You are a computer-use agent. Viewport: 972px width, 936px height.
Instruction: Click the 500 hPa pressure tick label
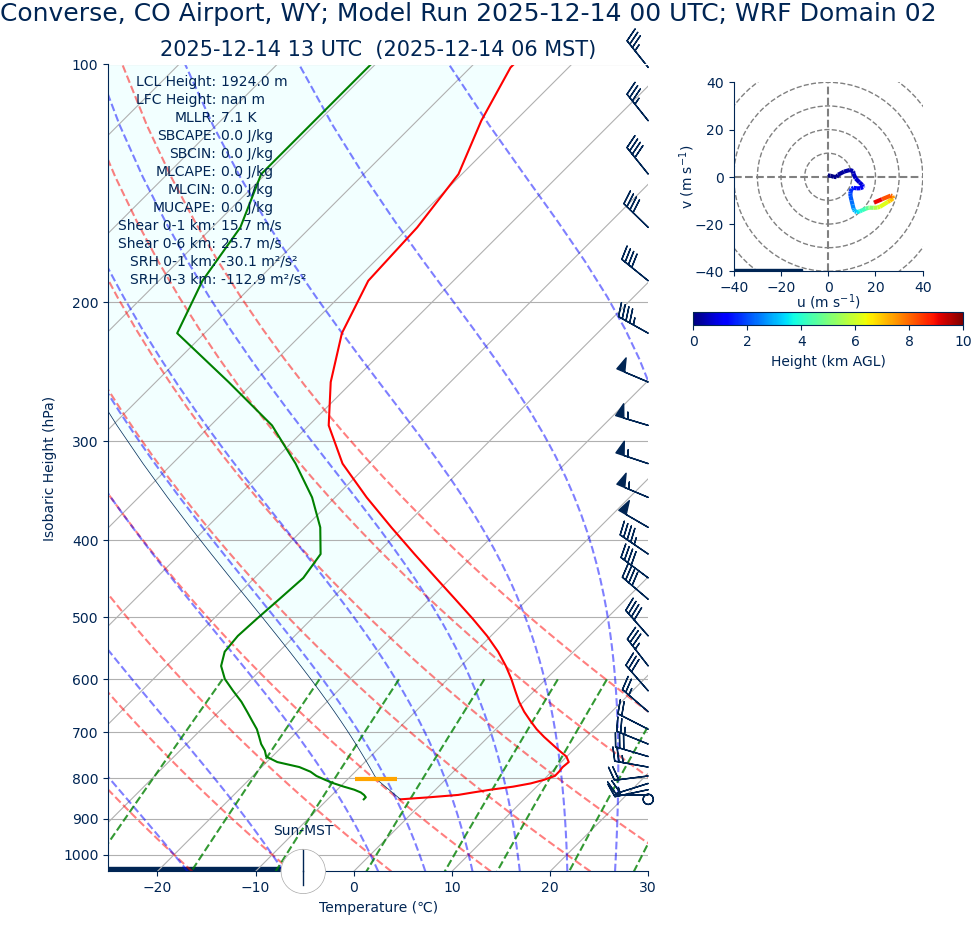point(85,618)
